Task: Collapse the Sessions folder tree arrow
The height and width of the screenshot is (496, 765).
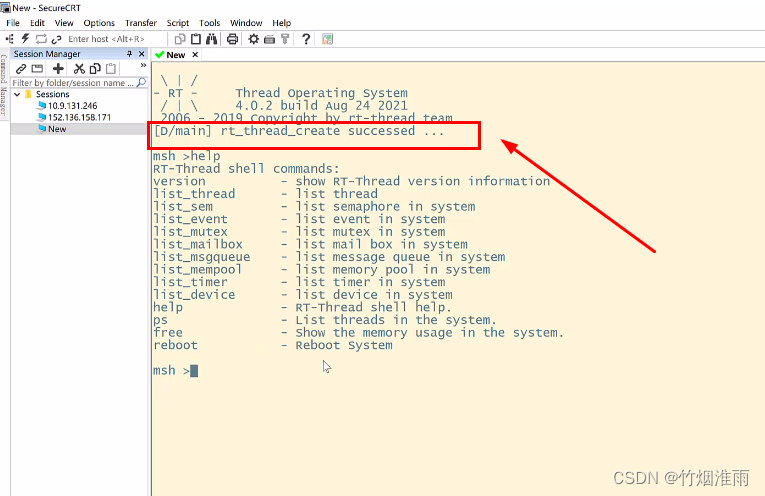Action: (18, 94)
